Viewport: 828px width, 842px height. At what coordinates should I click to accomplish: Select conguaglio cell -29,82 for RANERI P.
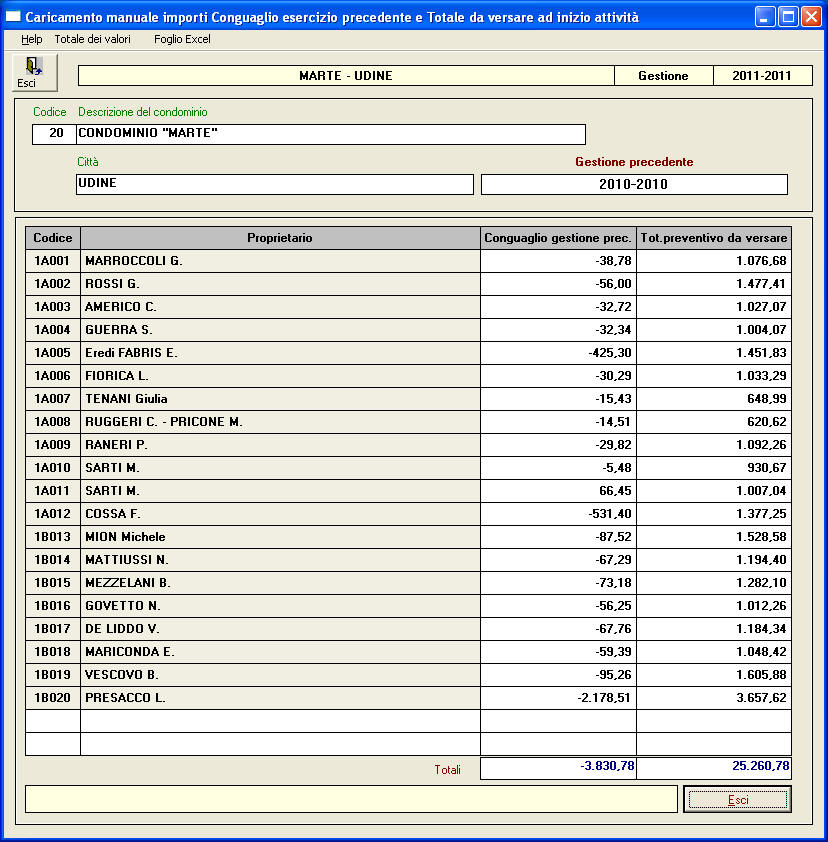[558, 445]
